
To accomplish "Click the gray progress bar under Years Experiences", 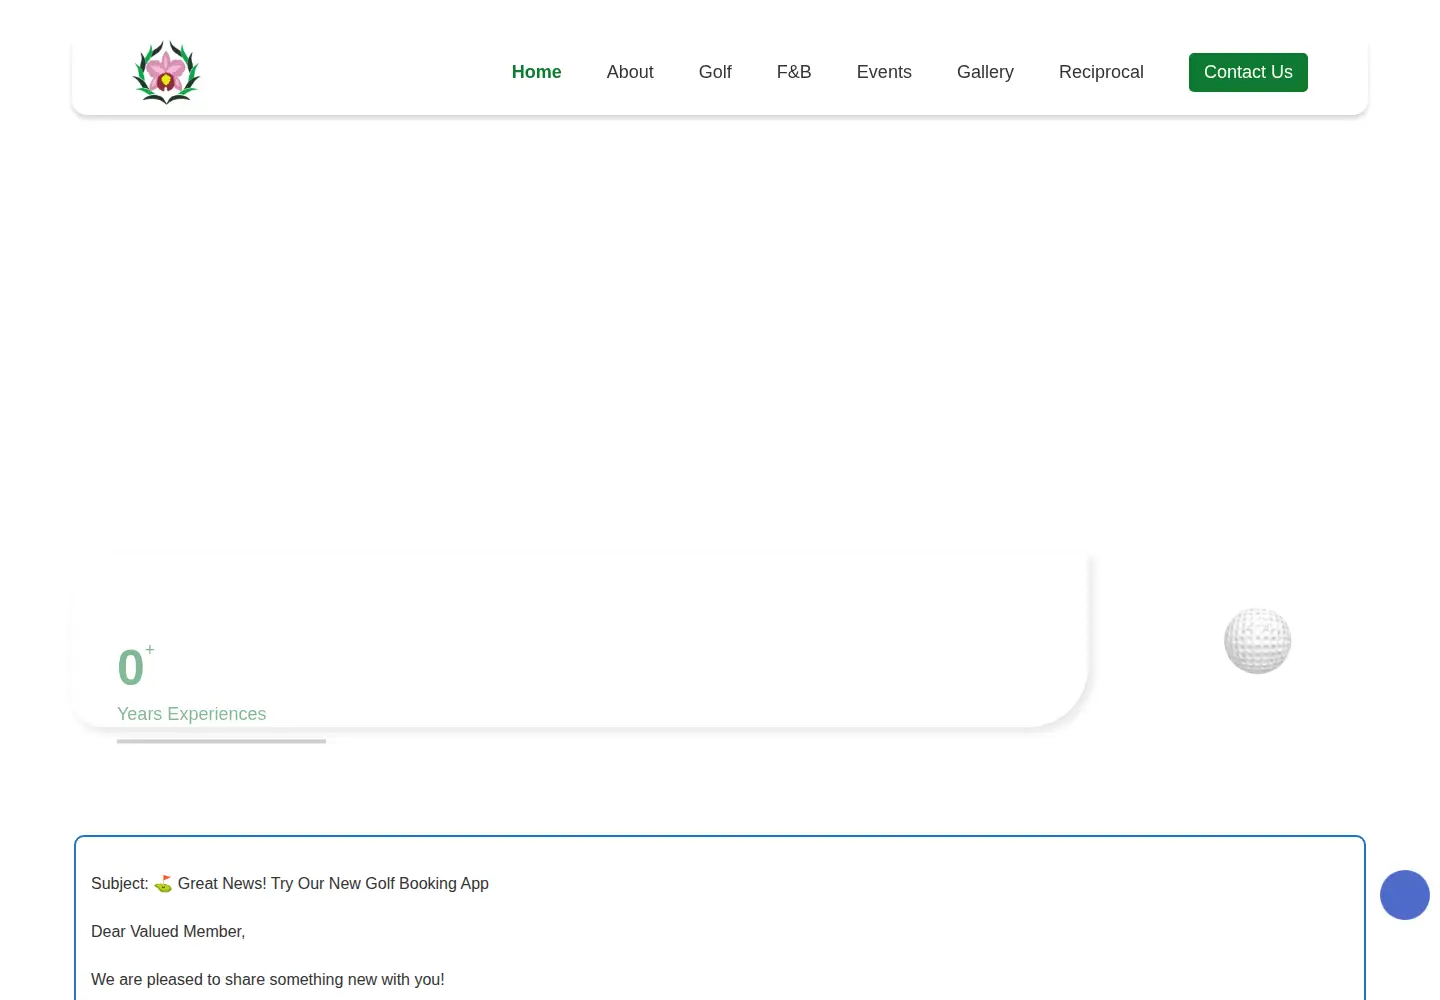I will pyautogui.click(x=221, y=741).
